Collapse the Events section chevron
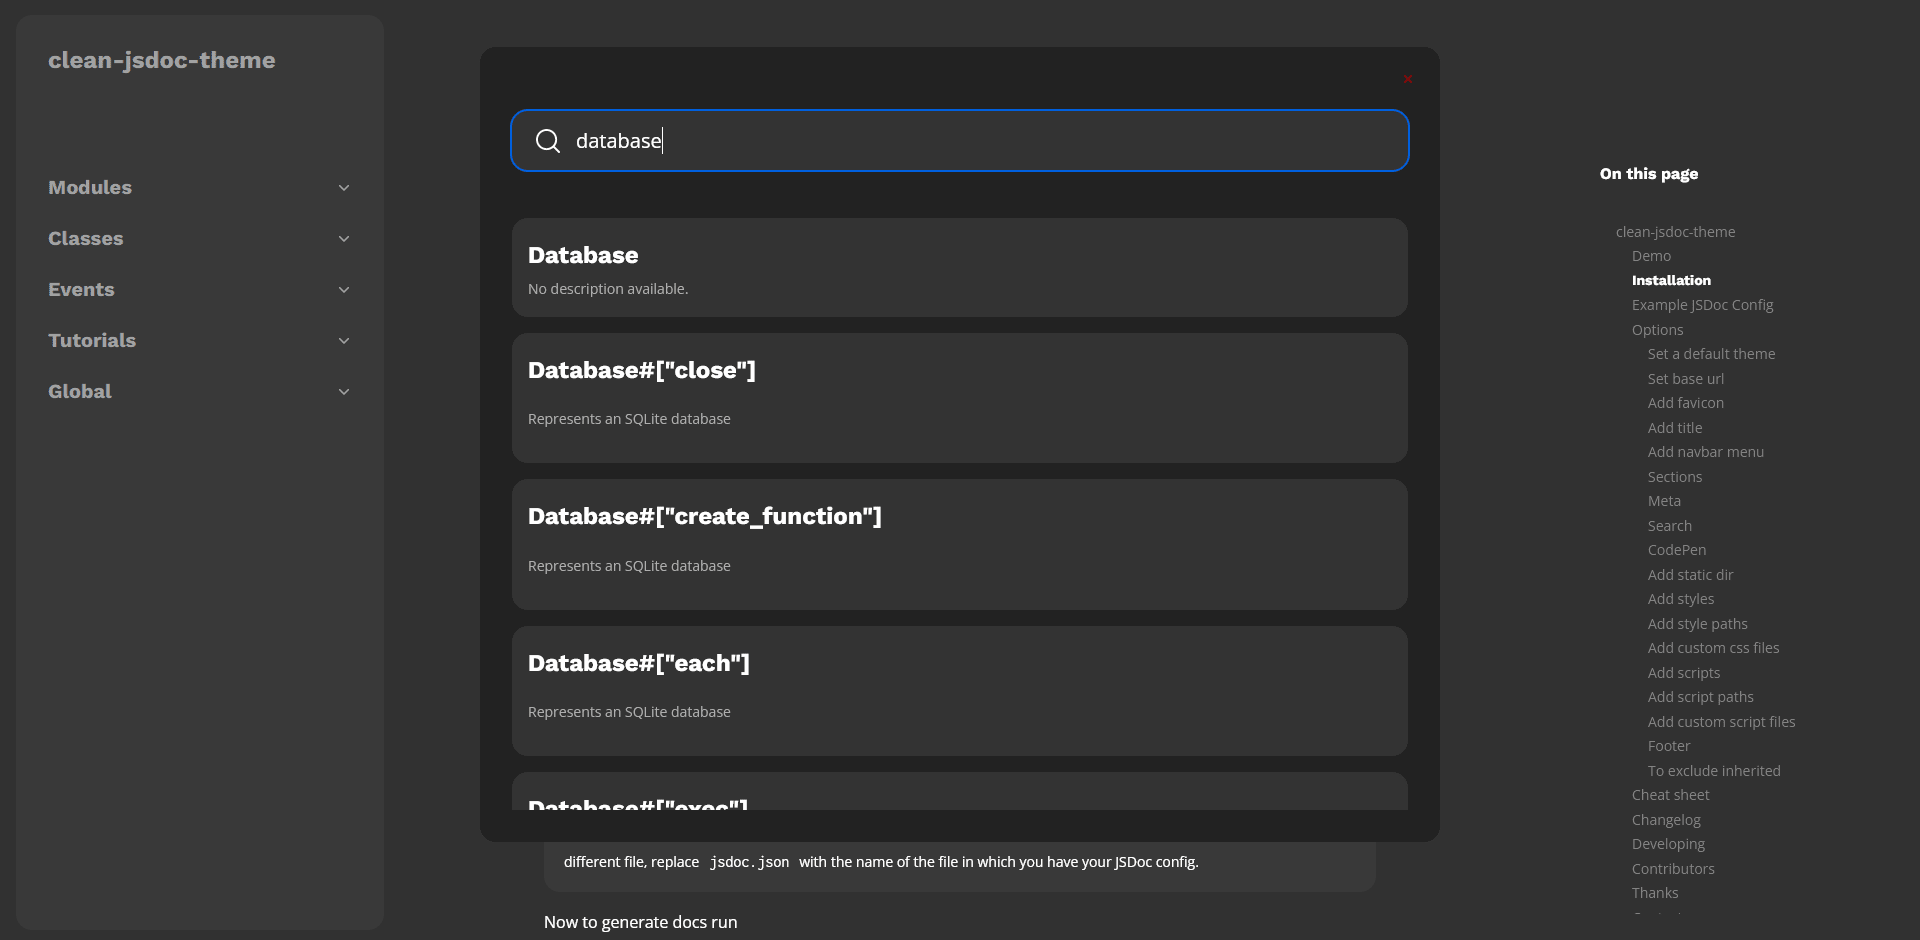 [344, 290]
